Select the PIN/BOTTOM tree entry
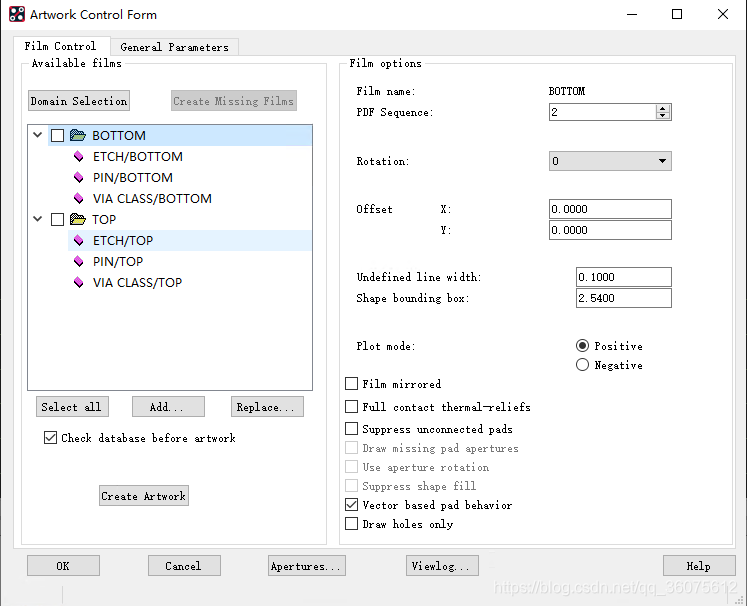The image size is (747, 606). pos(132,177)
